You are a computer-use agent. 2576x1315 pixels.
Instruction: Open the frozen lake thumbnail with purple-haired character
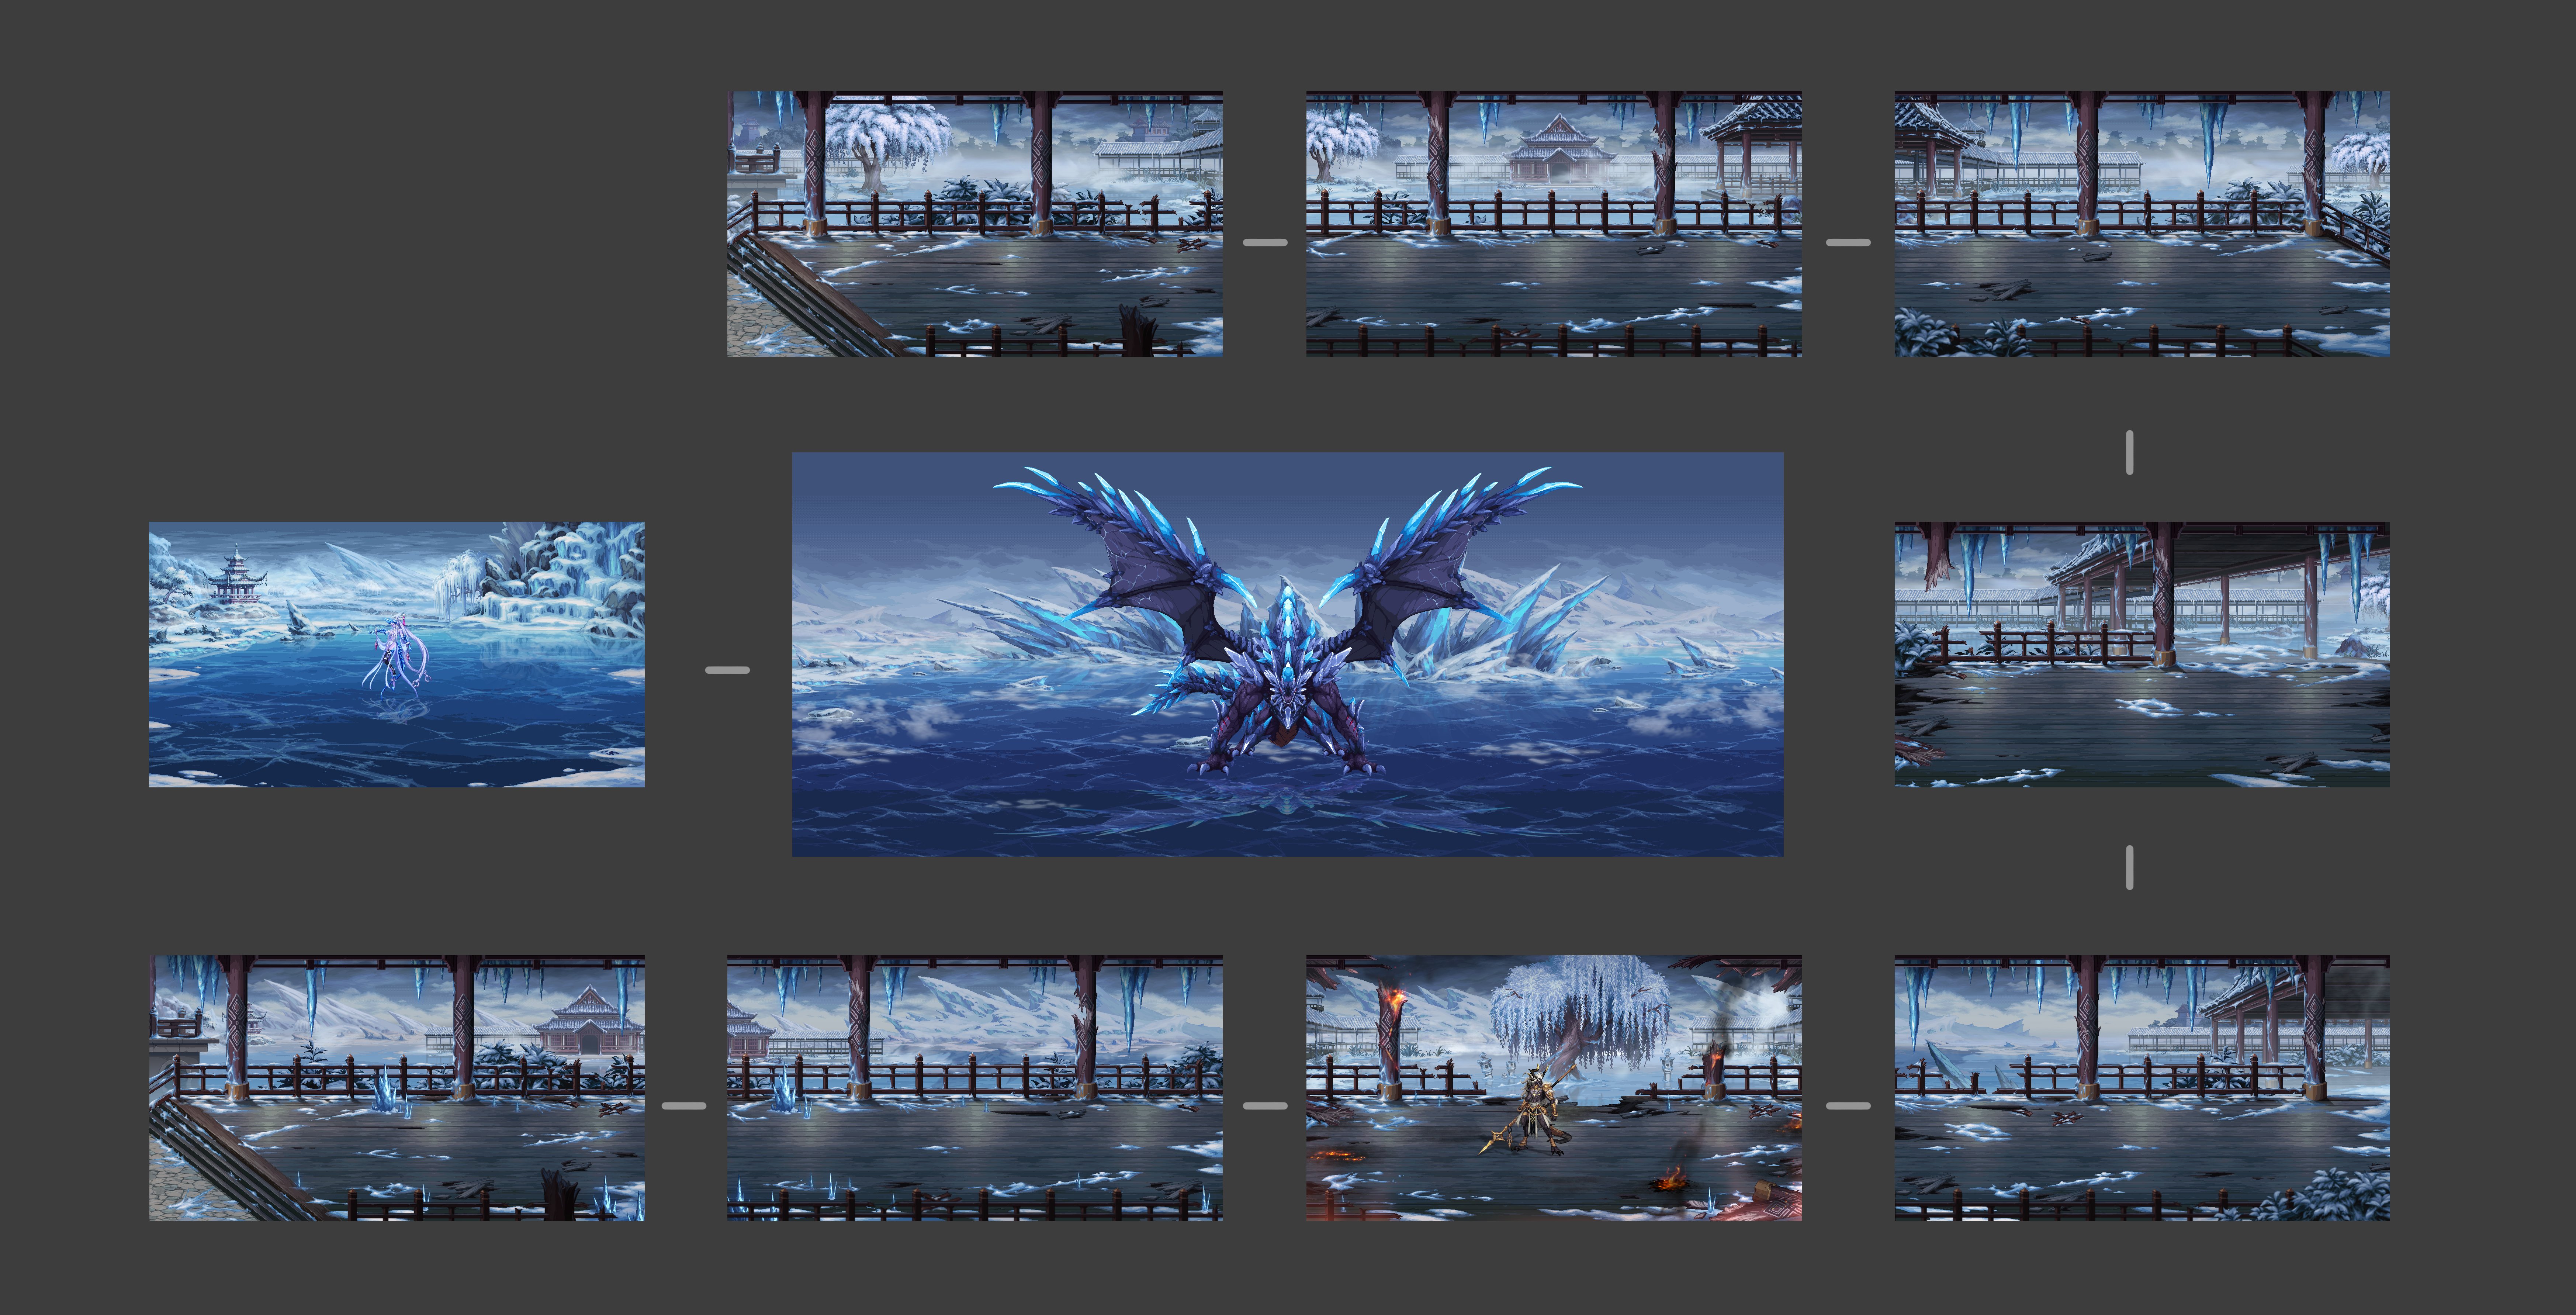coord(397,654)
